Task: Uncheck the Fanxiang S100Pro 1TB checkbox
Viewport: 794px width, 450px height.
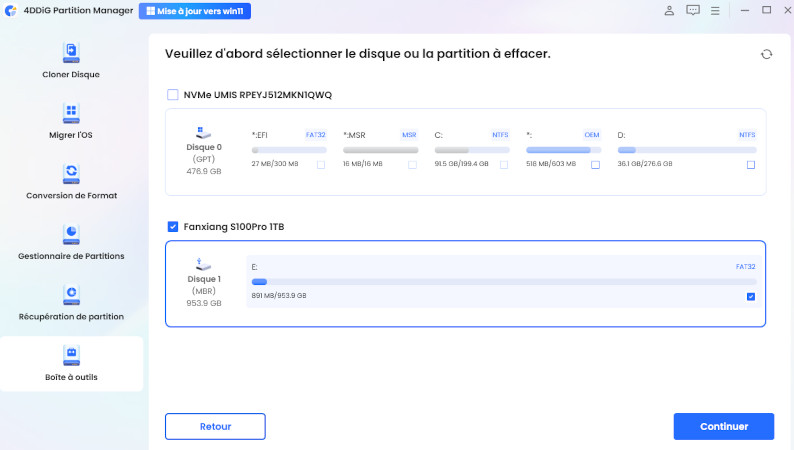Action: (173, 226)
